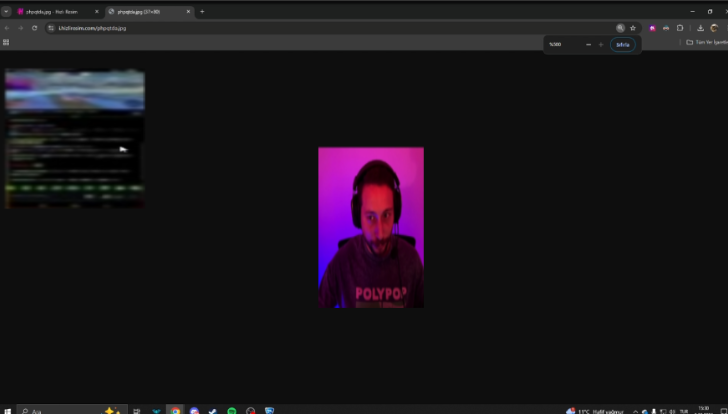The height and width of the screenshot is (414, 728).
Task: Go forward to next page
Action: [20, 28]
